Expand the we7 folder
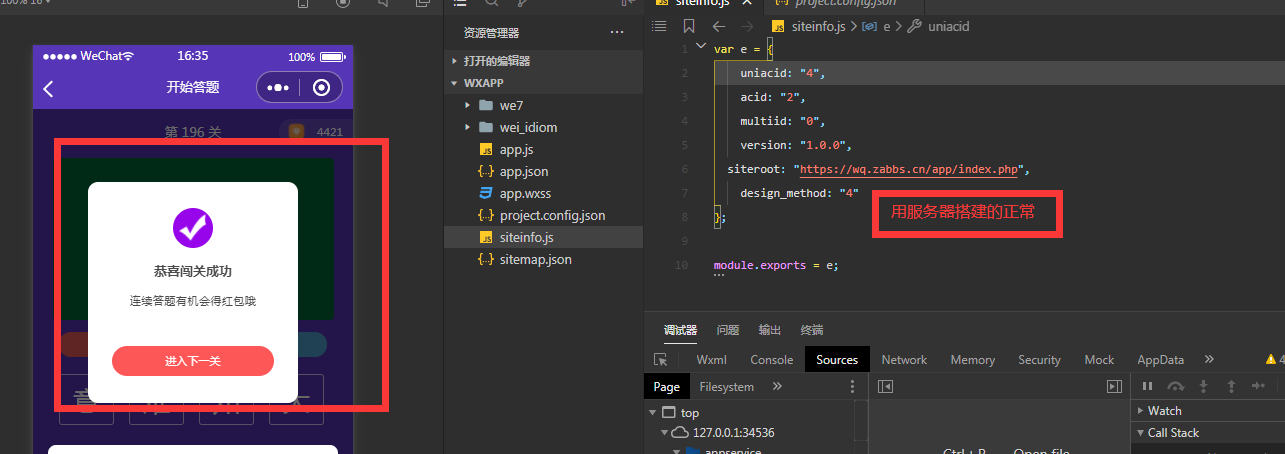Image resolution: width=1285 pixels, height=454 pixels. [x=467, y=105]
